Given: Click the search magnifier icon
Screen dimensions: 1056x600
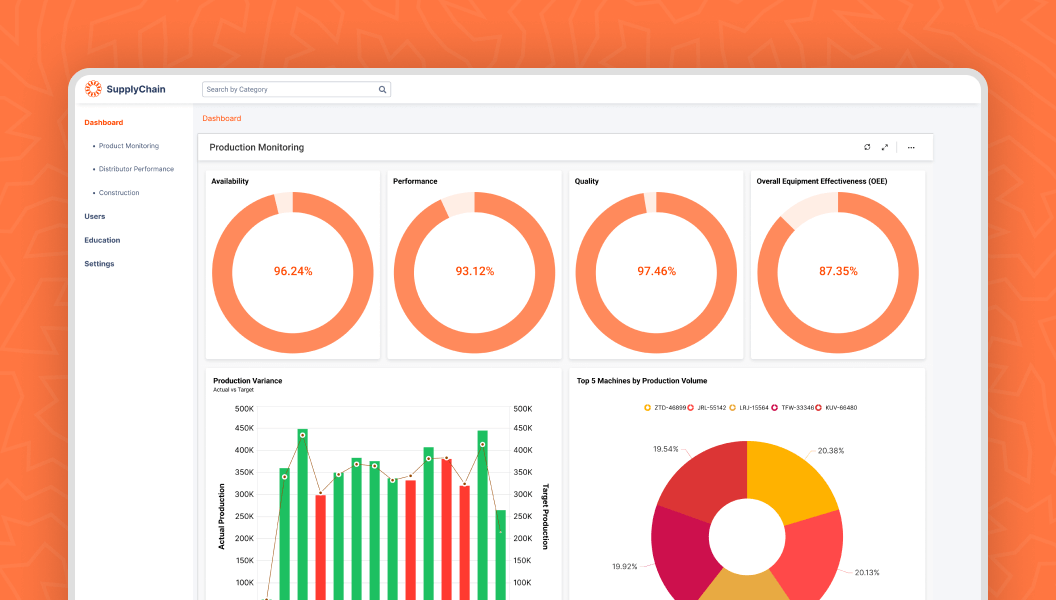Looking at the screenshot, I should tap(382, 89).
